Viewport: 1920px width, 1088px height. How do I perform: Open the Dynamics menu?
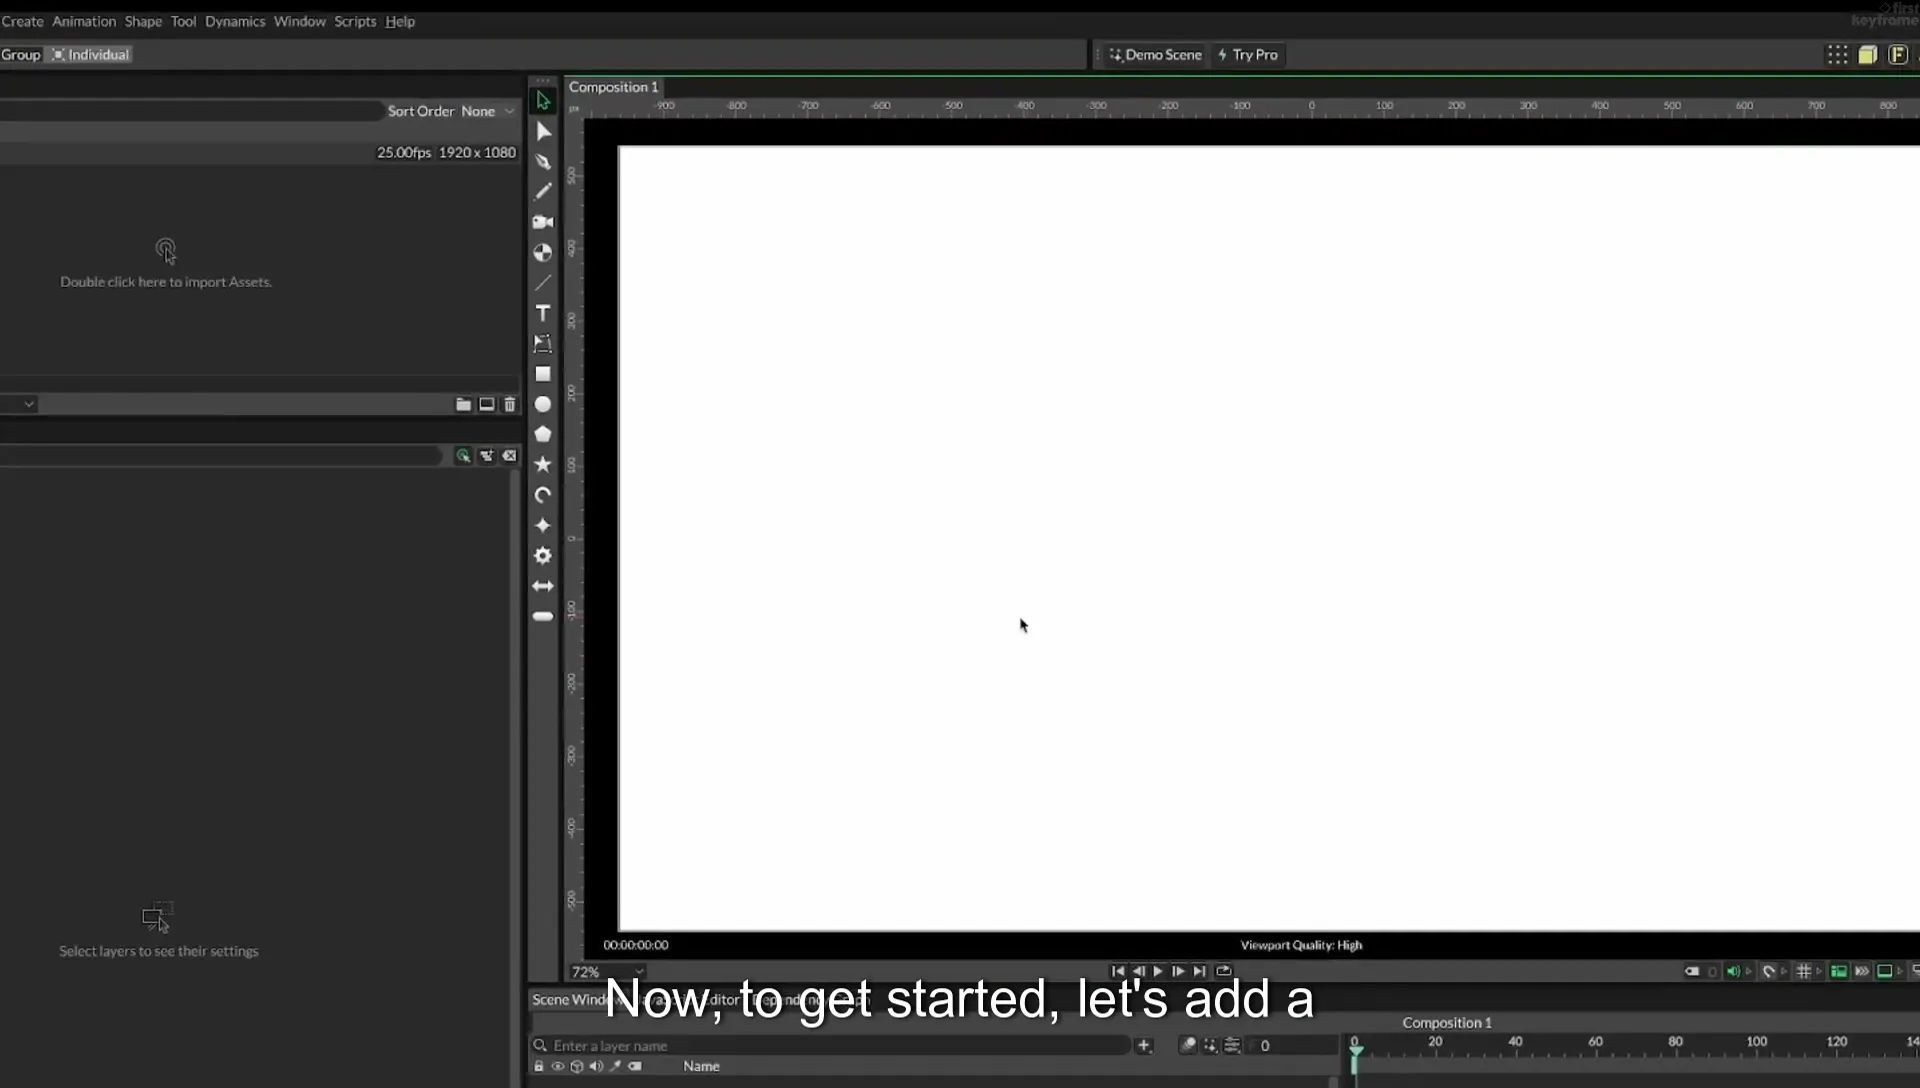click(x=235, y=21)
